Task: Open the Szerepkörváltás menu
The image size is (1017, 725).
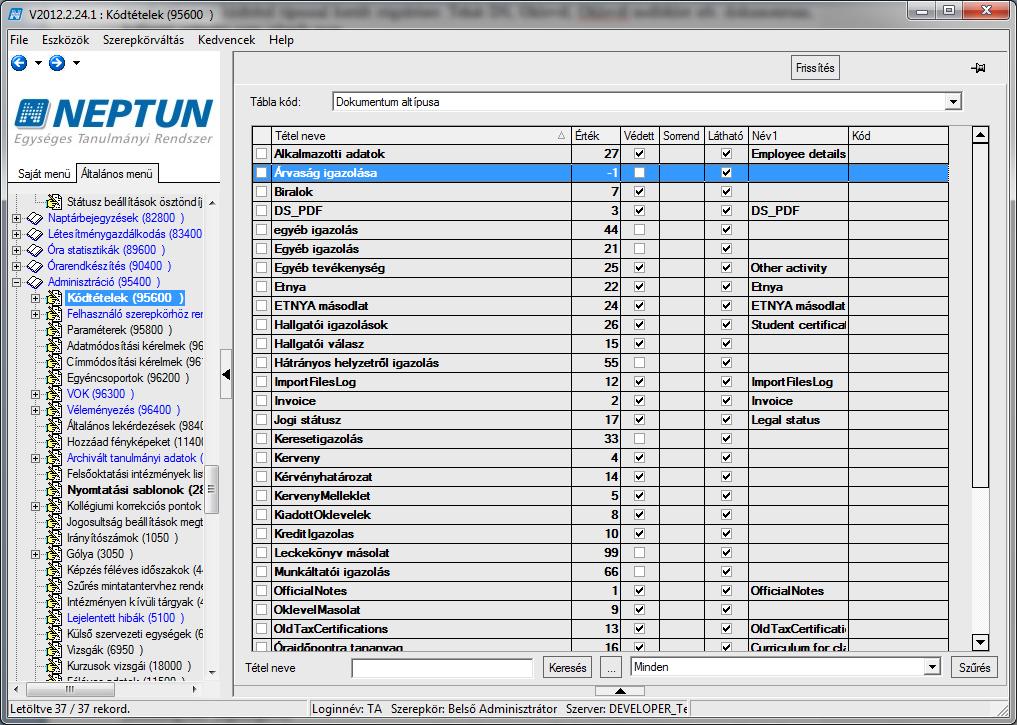Action: (x=143, y=40)
